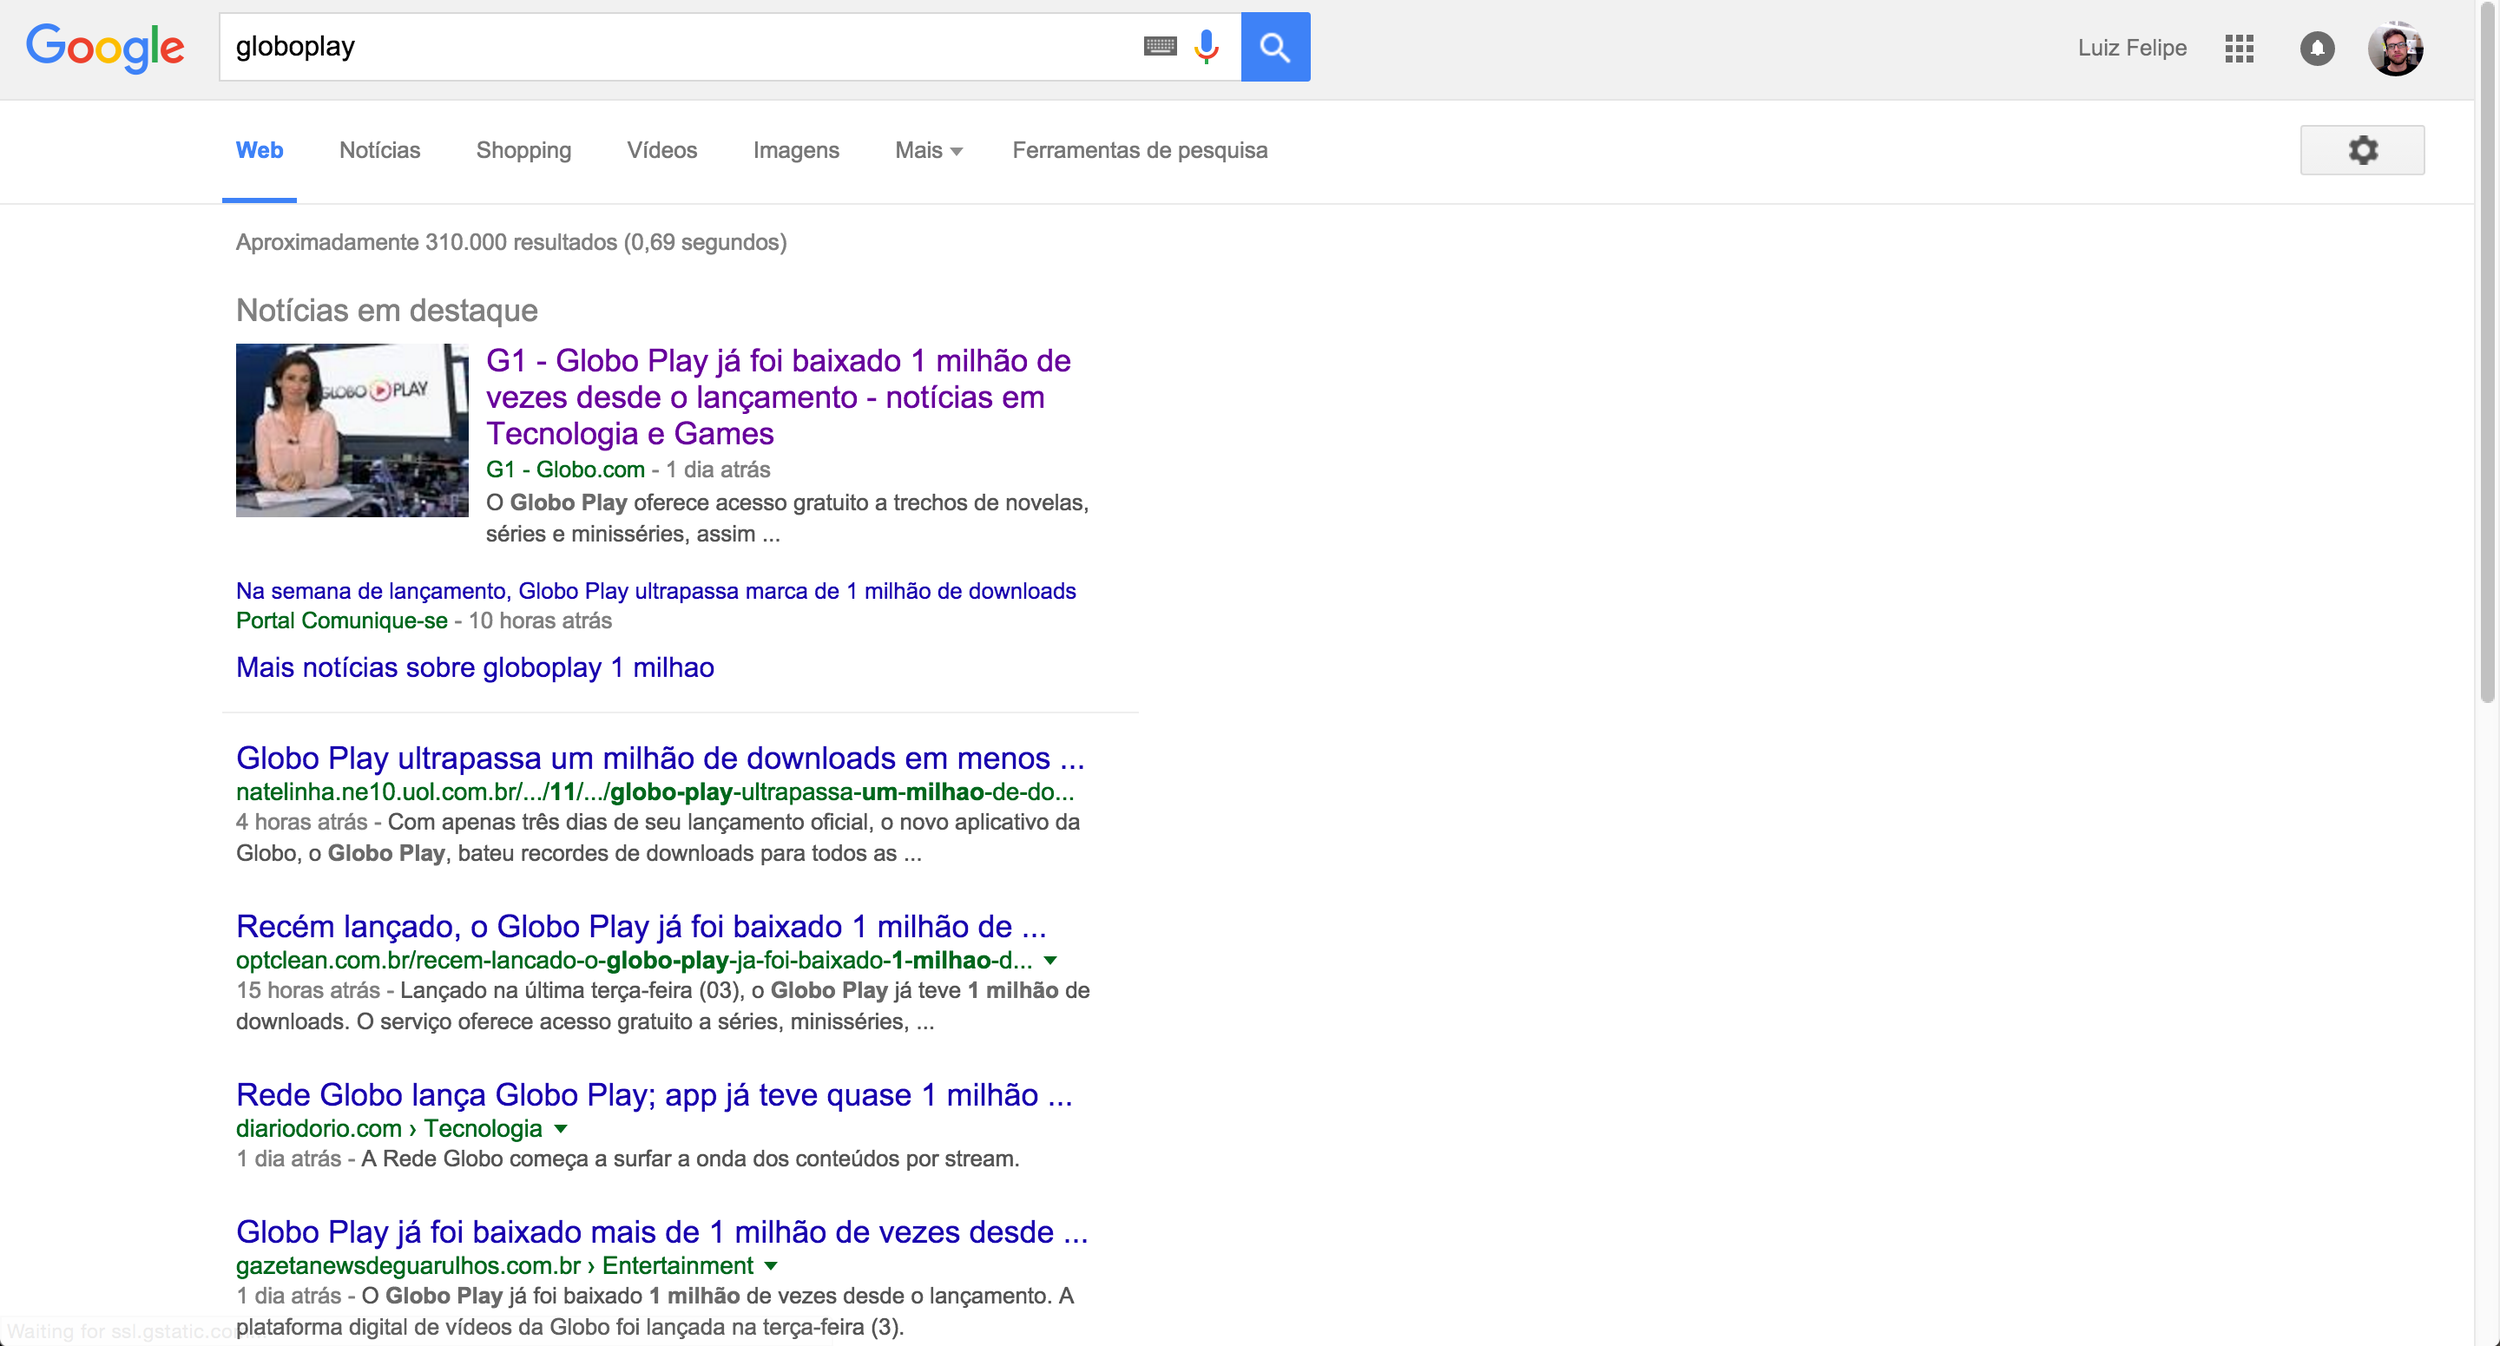Image resolution: width=2500 pixels, height=1346 pixels.
Task: Open Globo Play já foi baixado mais result
Action: tap(662, 1232)
